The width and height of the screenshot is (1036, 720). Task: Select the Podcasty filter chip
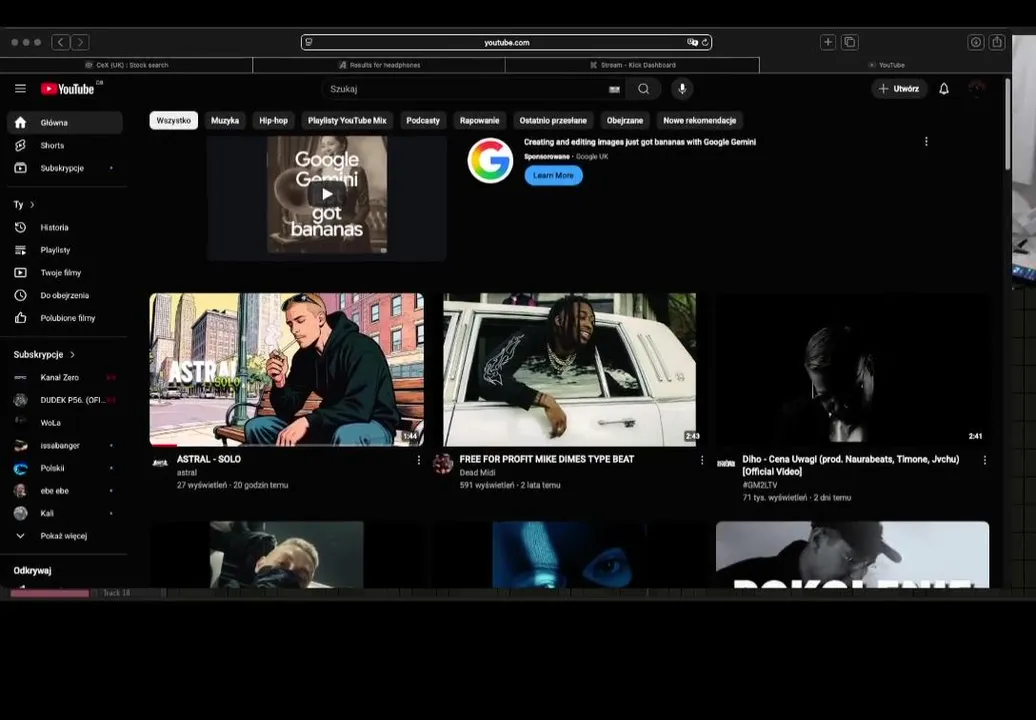pos(423,121)
